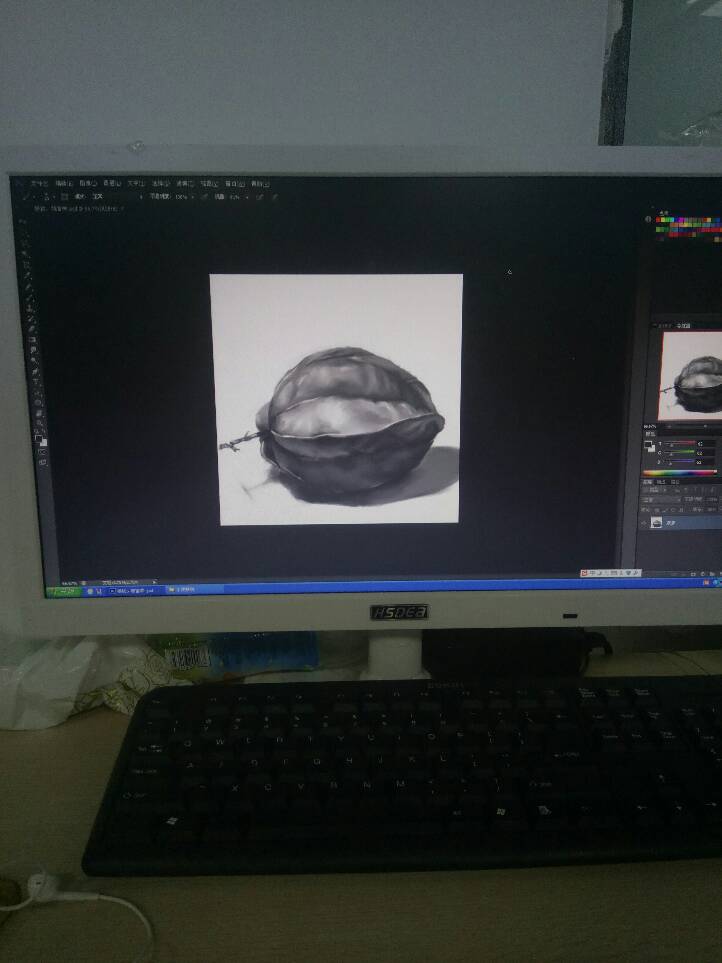Select the Dodge tool
The image size is (722, 963).
pyautogui.click(x=34, y=360)
